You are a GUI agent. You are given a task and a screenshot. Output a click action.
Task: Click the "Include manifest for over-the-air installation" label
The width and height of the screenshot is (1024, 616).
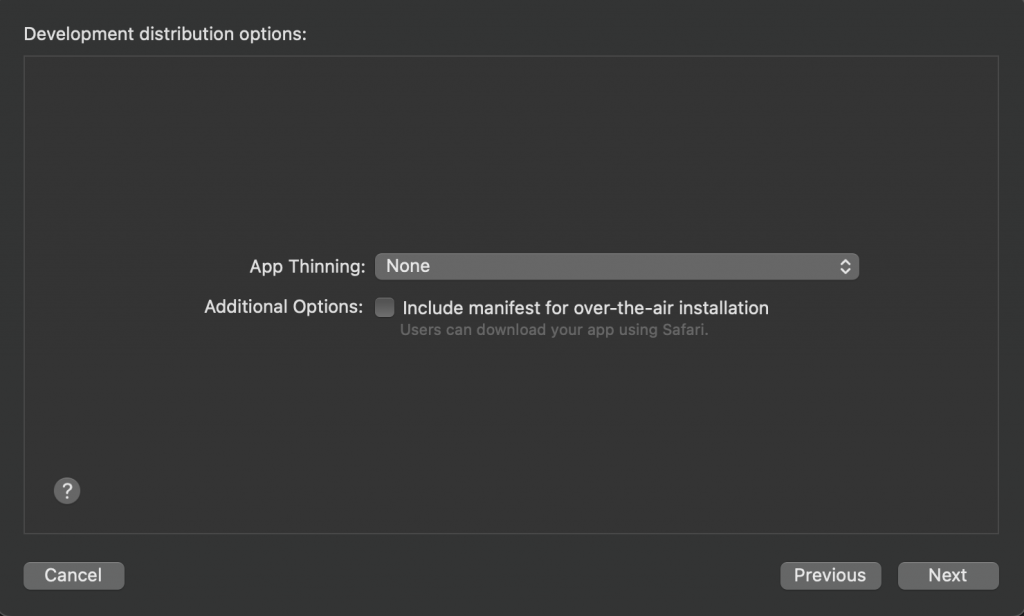click(585, 308)
